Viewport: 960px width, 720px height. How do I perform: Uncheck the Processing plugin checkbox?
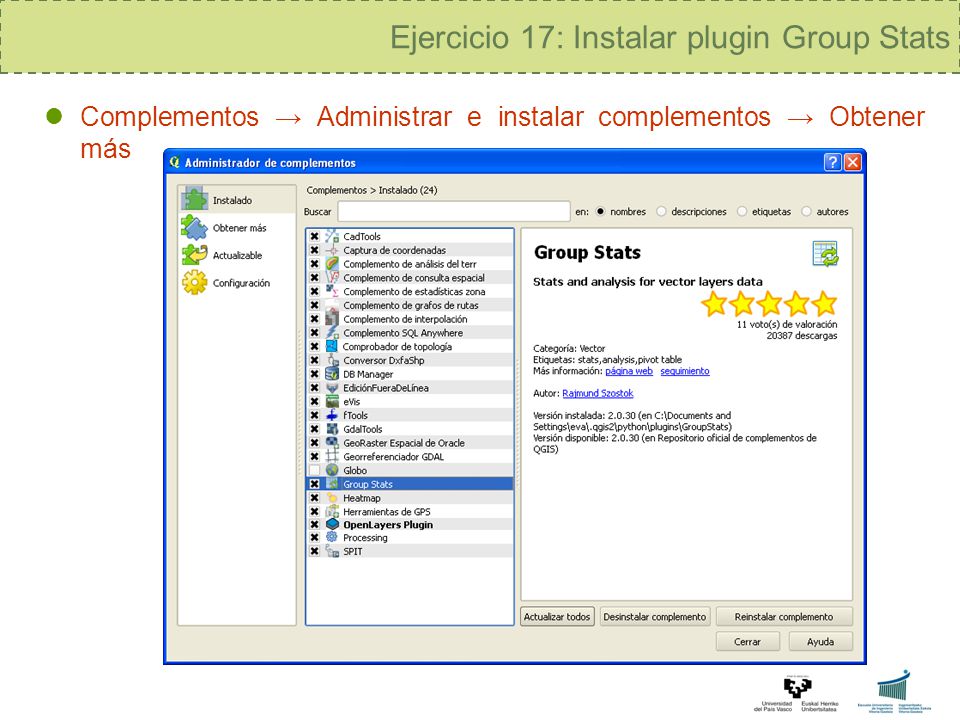point(315,538)
